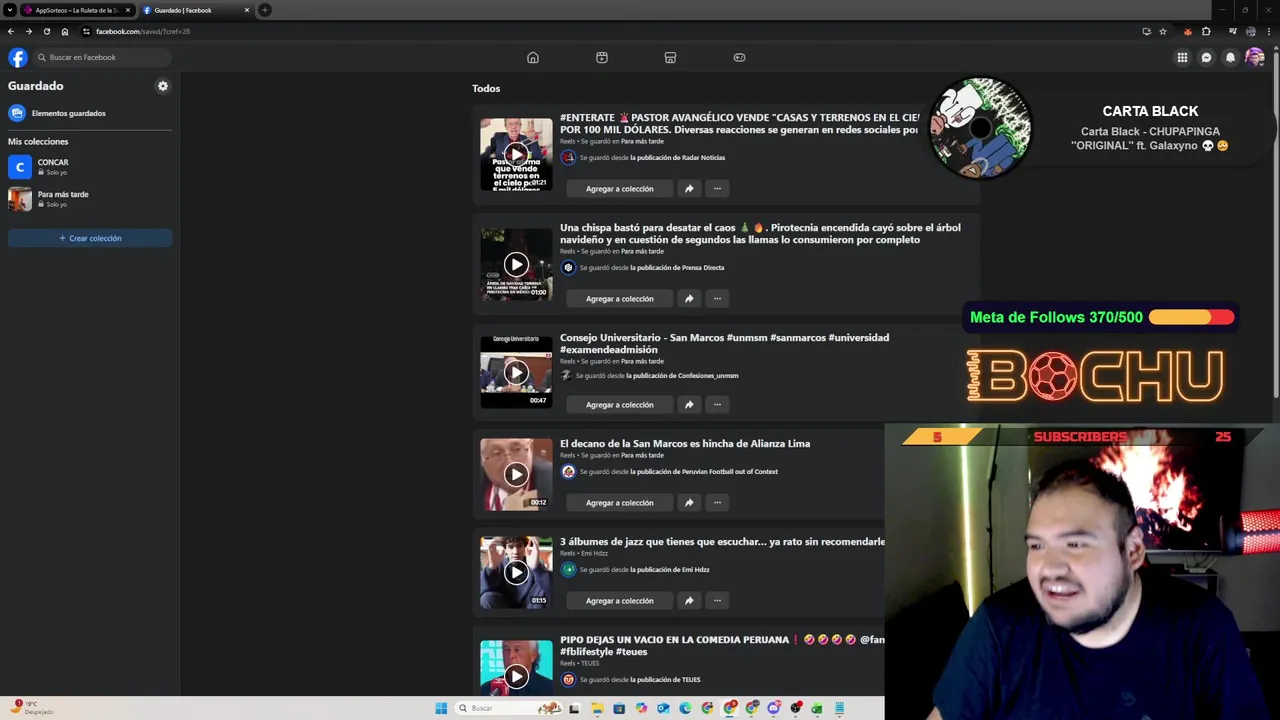
Task: Share the Consejo Universitario saved reel
Action: click(689, 404)
